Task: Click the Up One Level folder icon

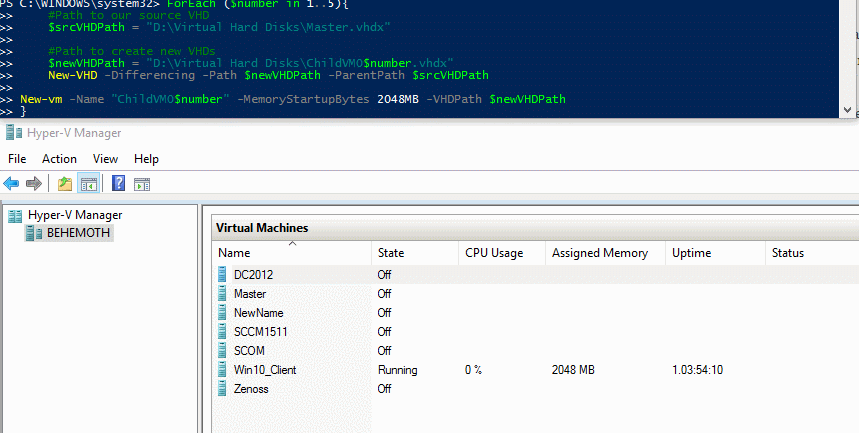Action: point(65,184)
